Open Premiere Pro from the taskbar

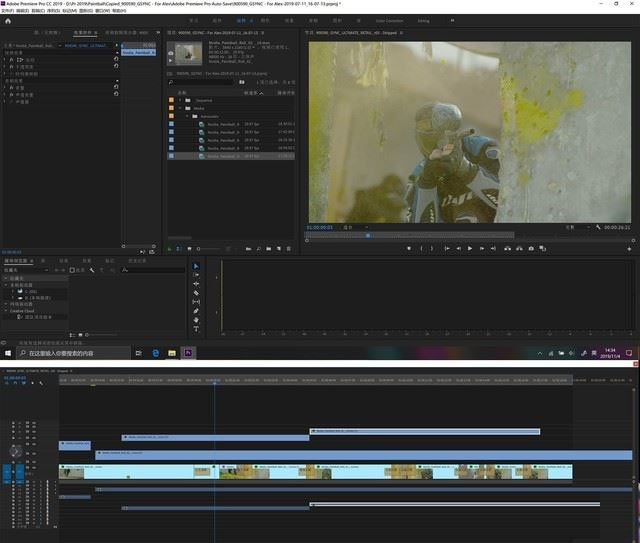pyautogui.click(x=188, y=353)
